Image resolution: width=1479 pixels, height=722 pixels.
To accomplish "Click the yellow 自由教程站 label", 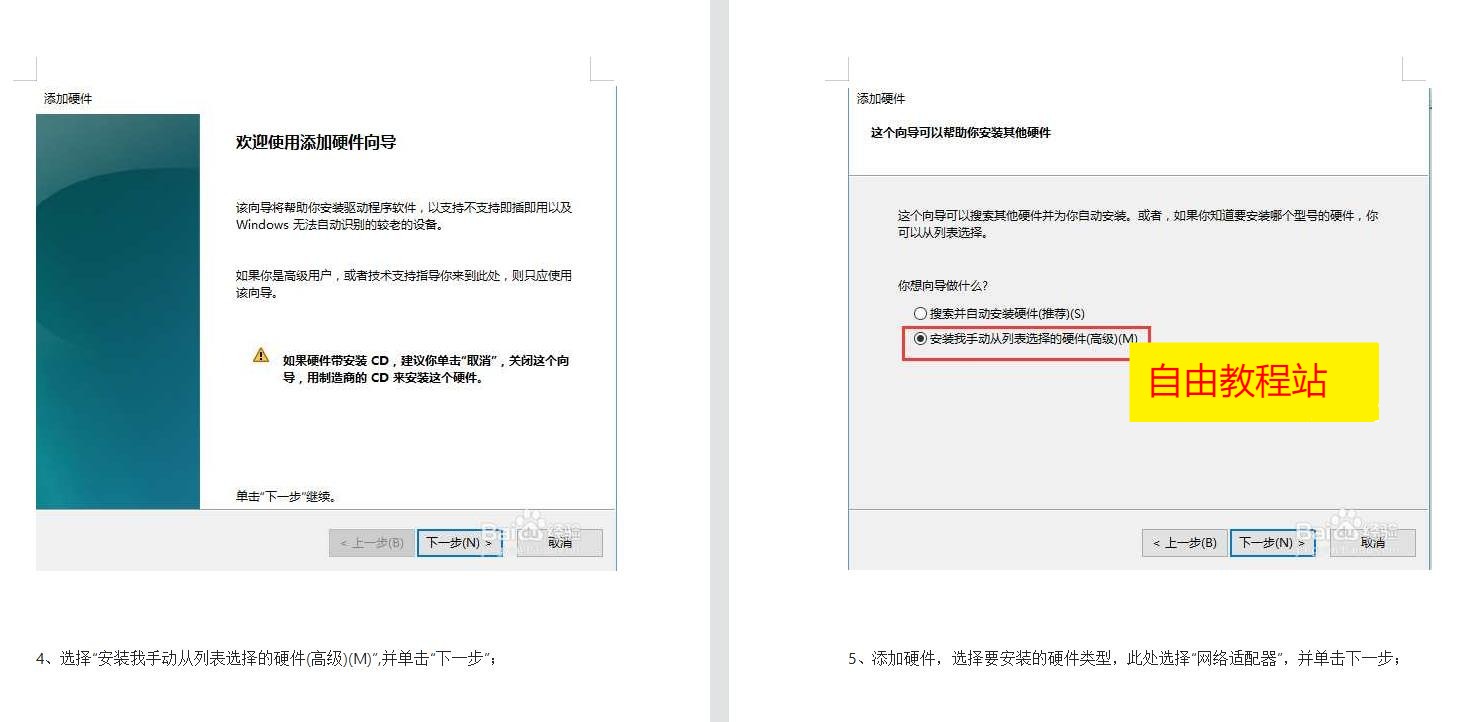I will click(1253, 382).
